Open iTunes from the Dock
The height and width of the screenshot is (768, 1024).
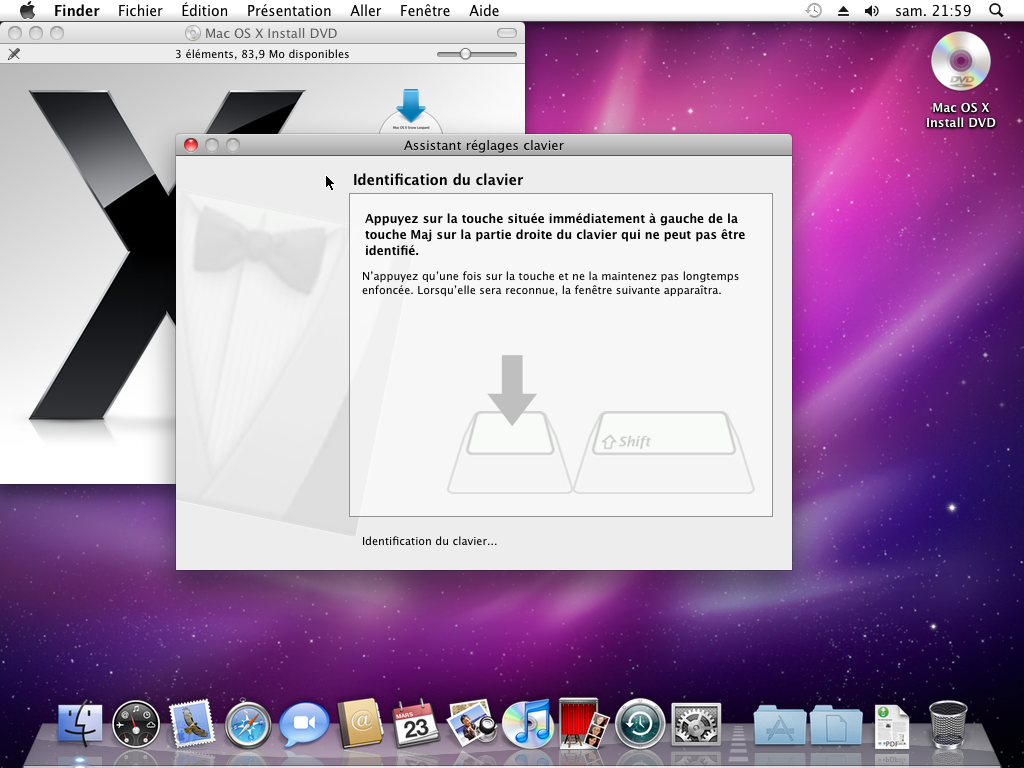[528, 724]
